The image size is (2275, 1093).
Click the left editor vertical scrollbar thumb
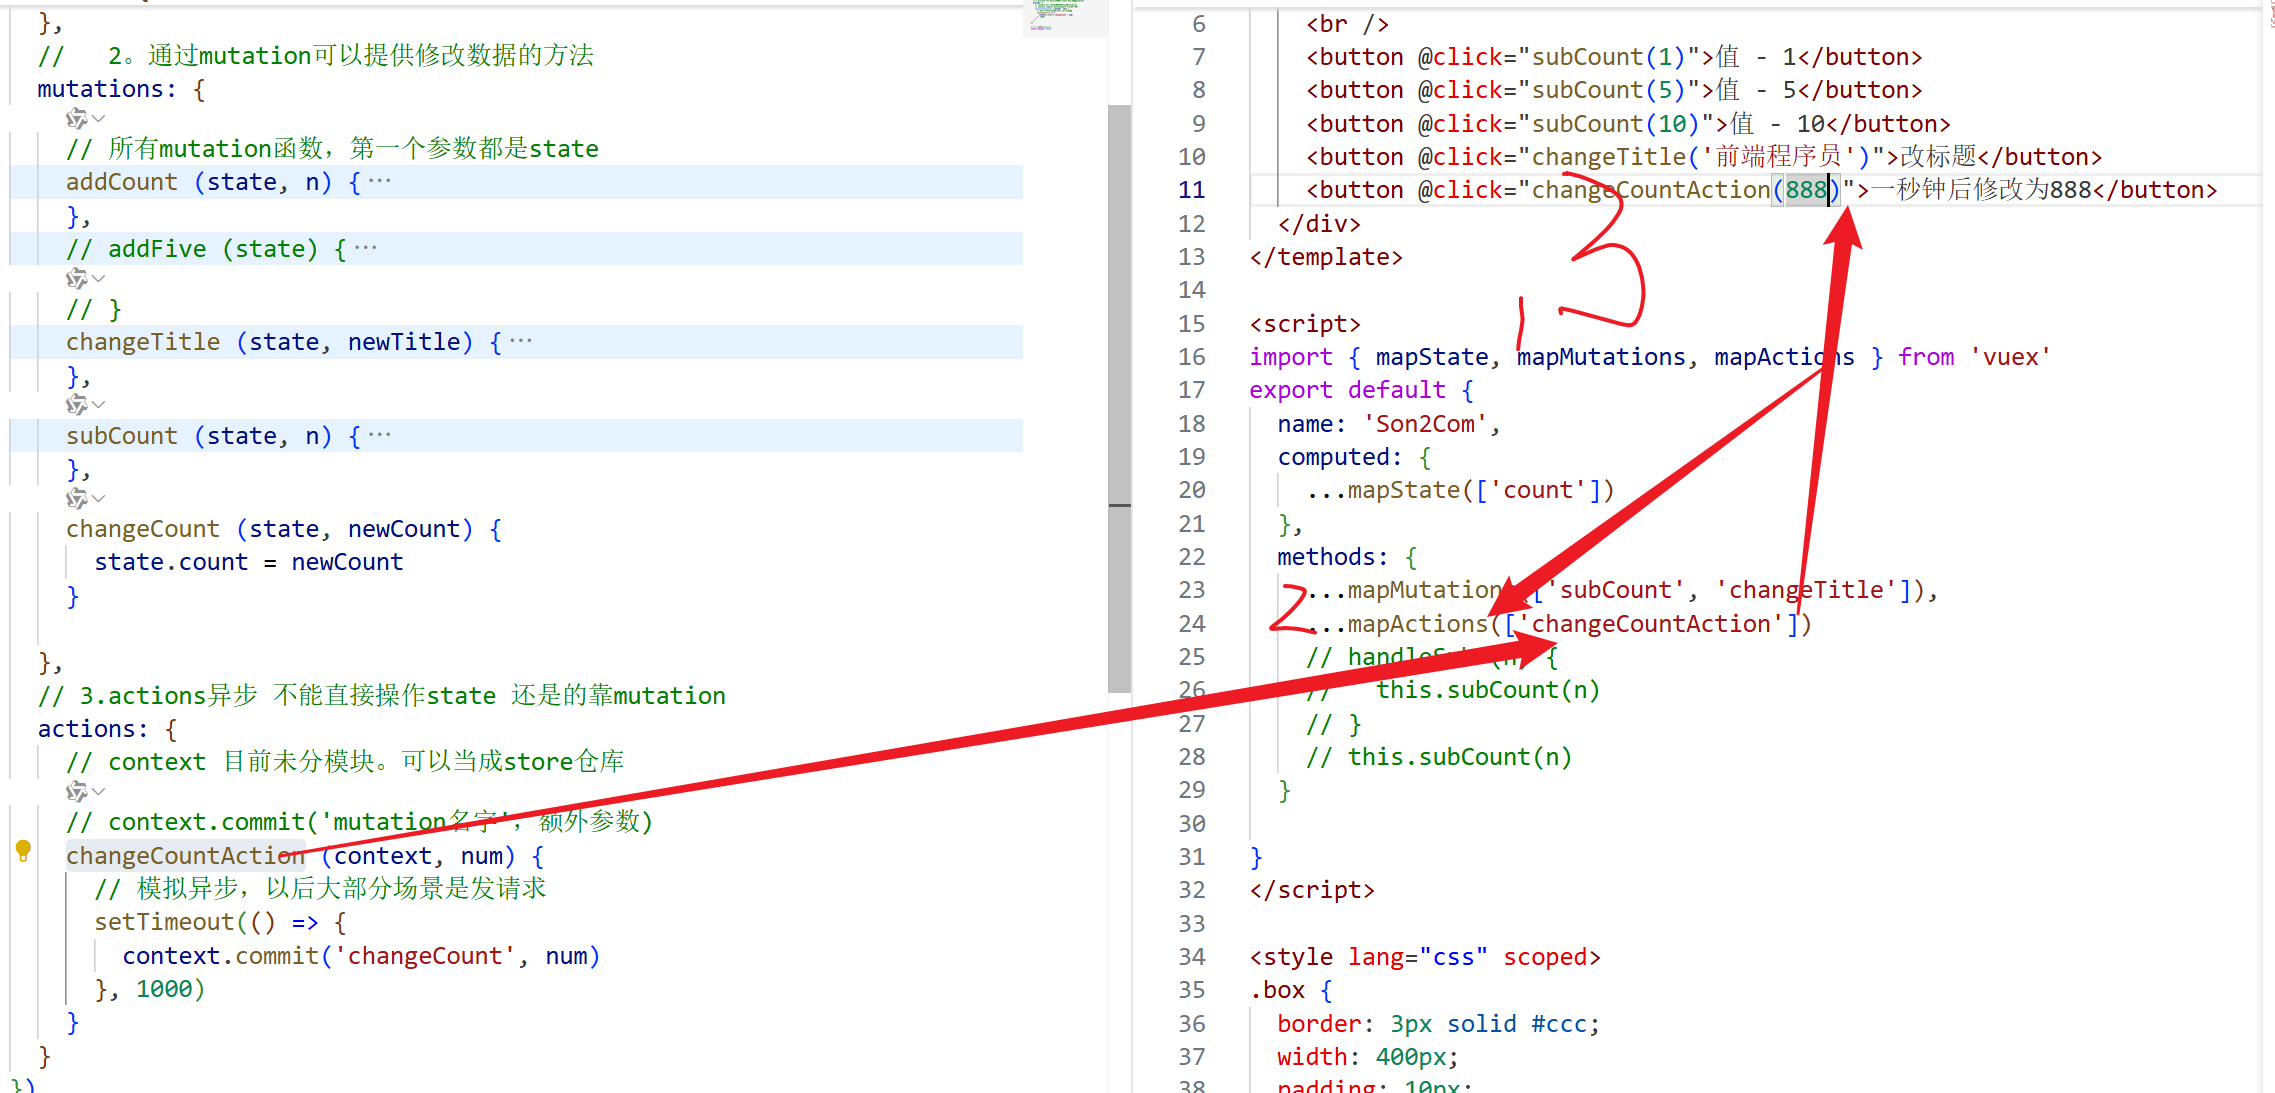point(1119,400)
